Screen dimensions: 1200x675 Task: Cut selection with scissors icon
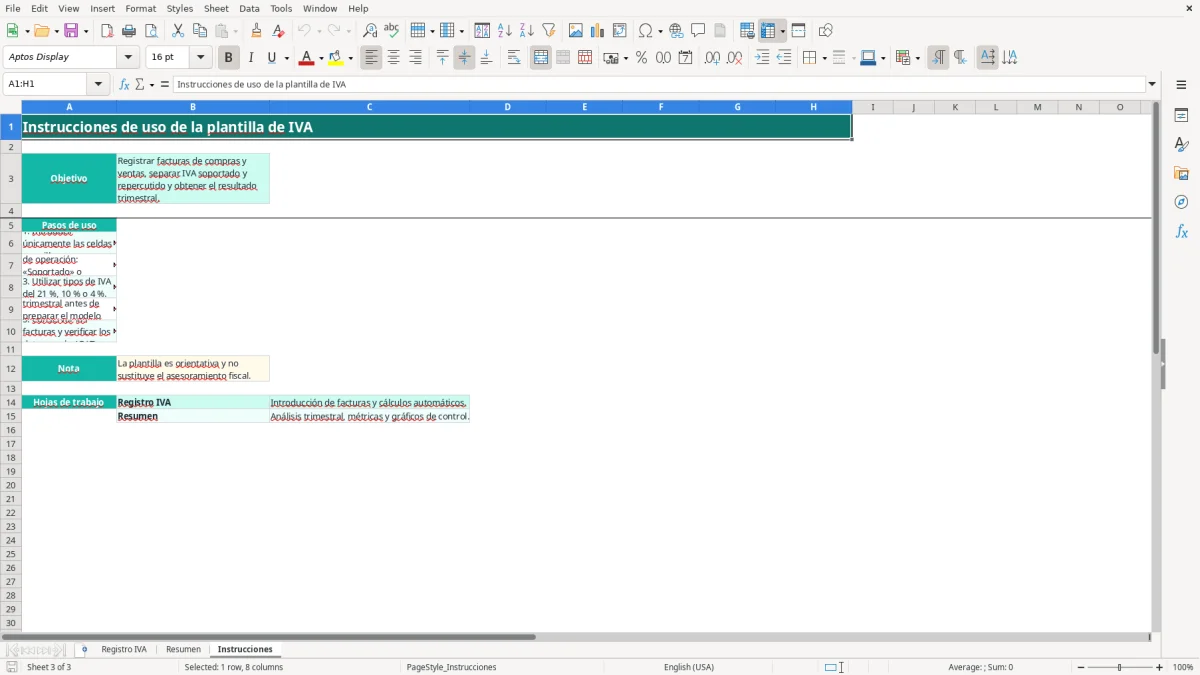tap(178, 31)
